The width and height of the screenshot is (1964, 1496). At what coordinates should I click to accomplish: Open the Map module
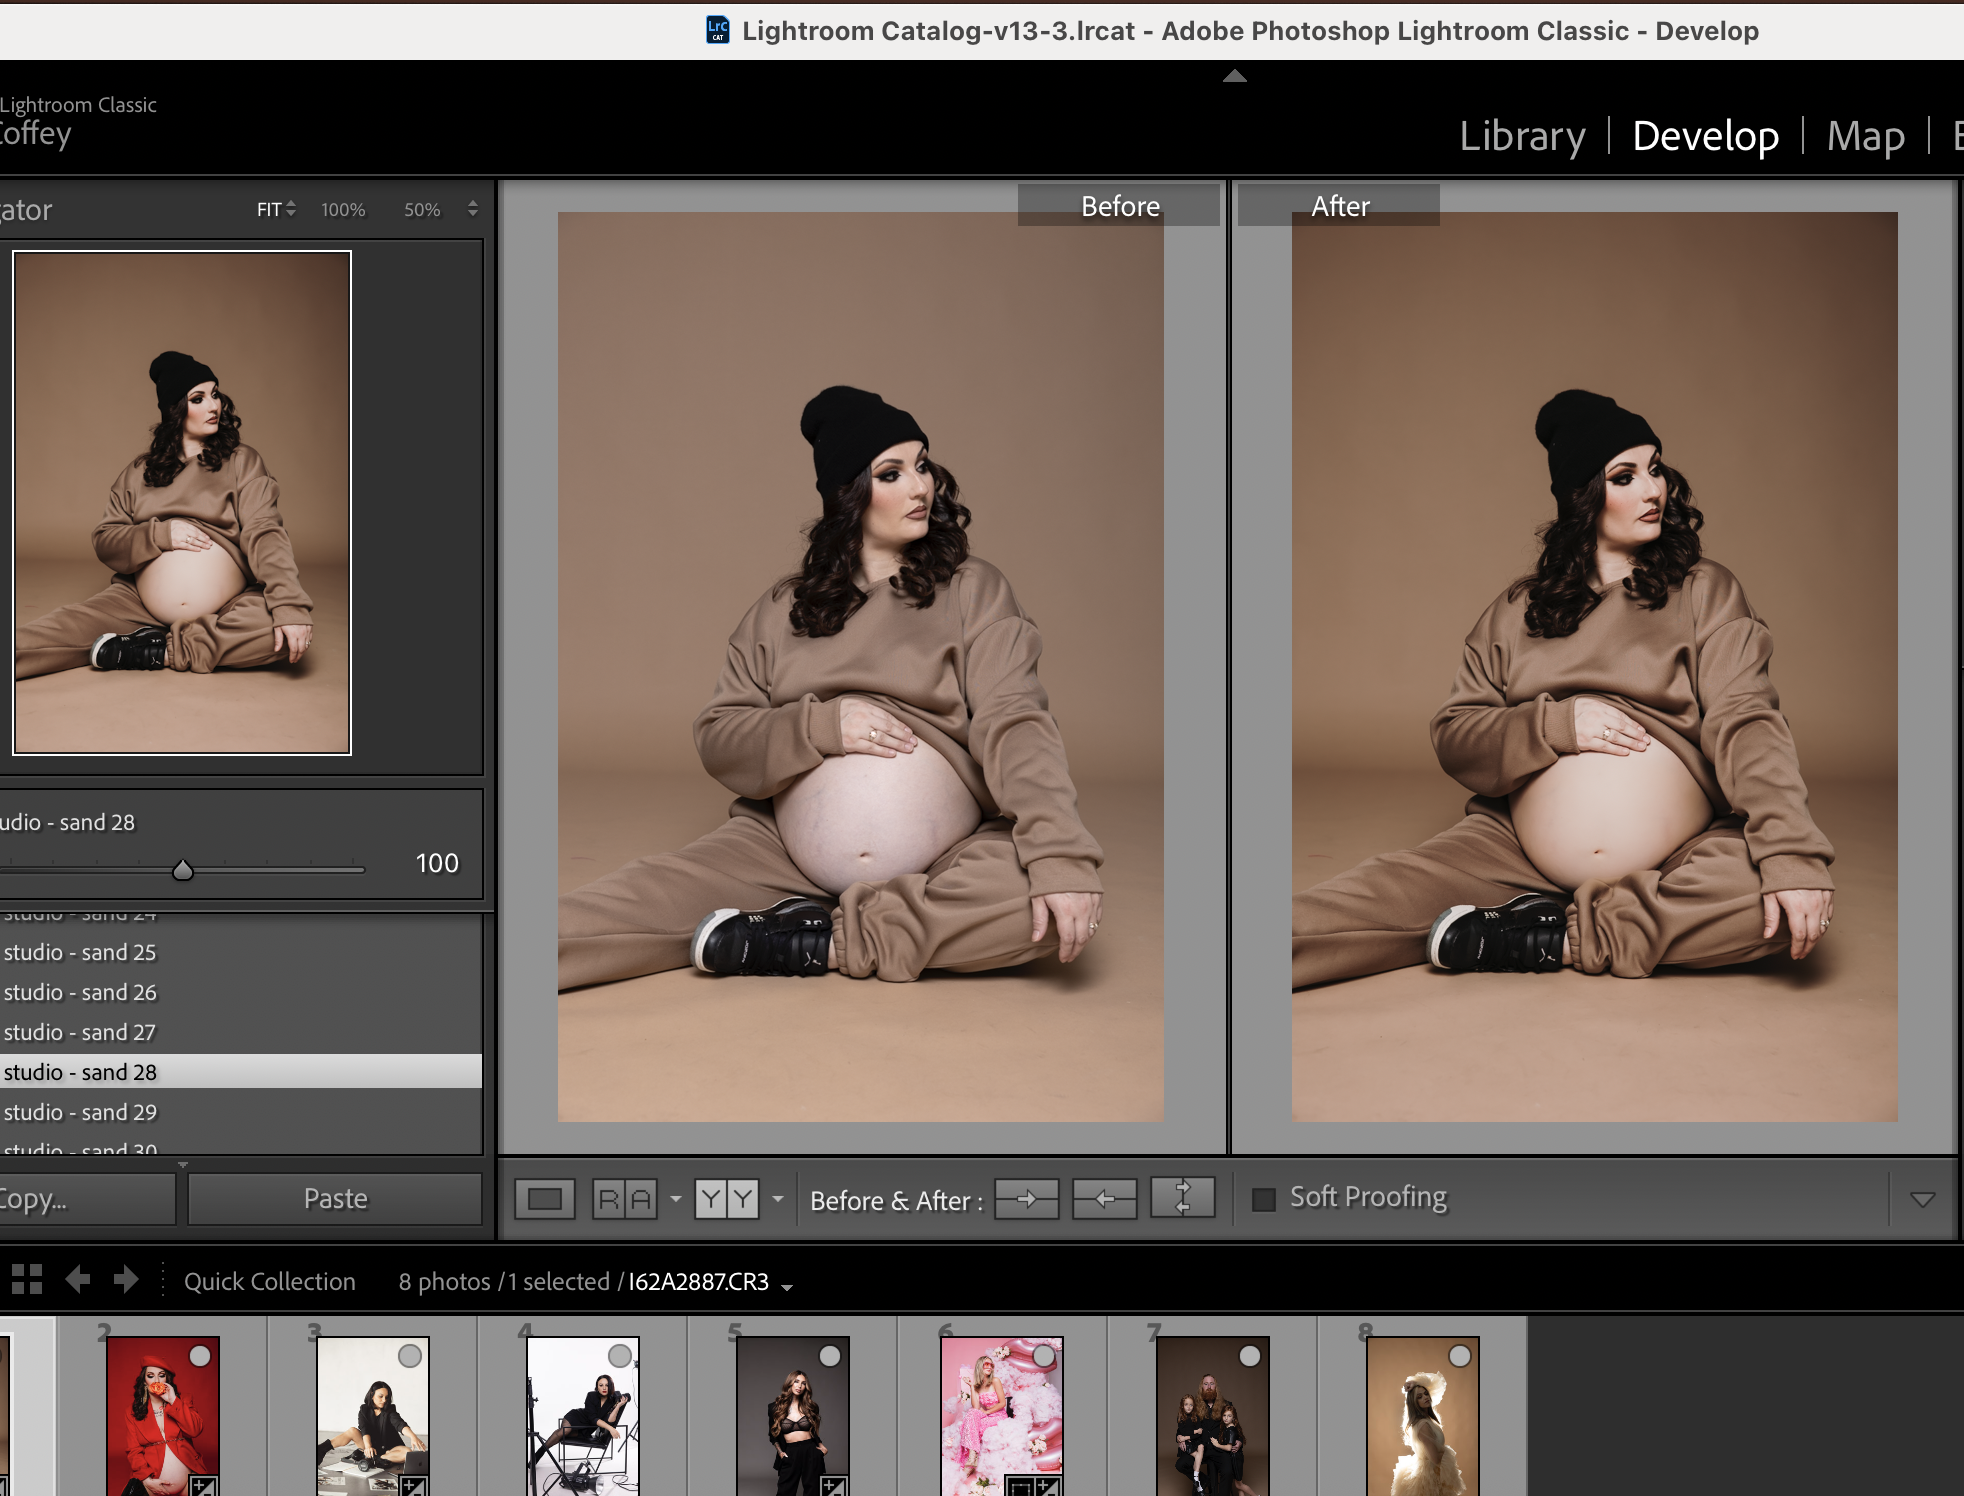tap(1865, 136)
